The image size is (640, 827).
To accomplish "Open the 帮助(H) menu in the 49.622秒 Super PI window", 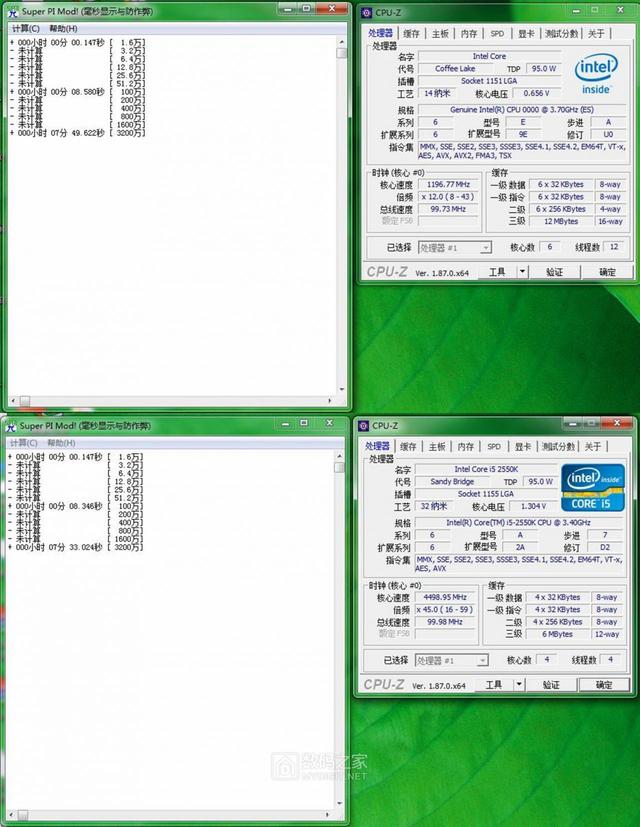I will [63, 28].
